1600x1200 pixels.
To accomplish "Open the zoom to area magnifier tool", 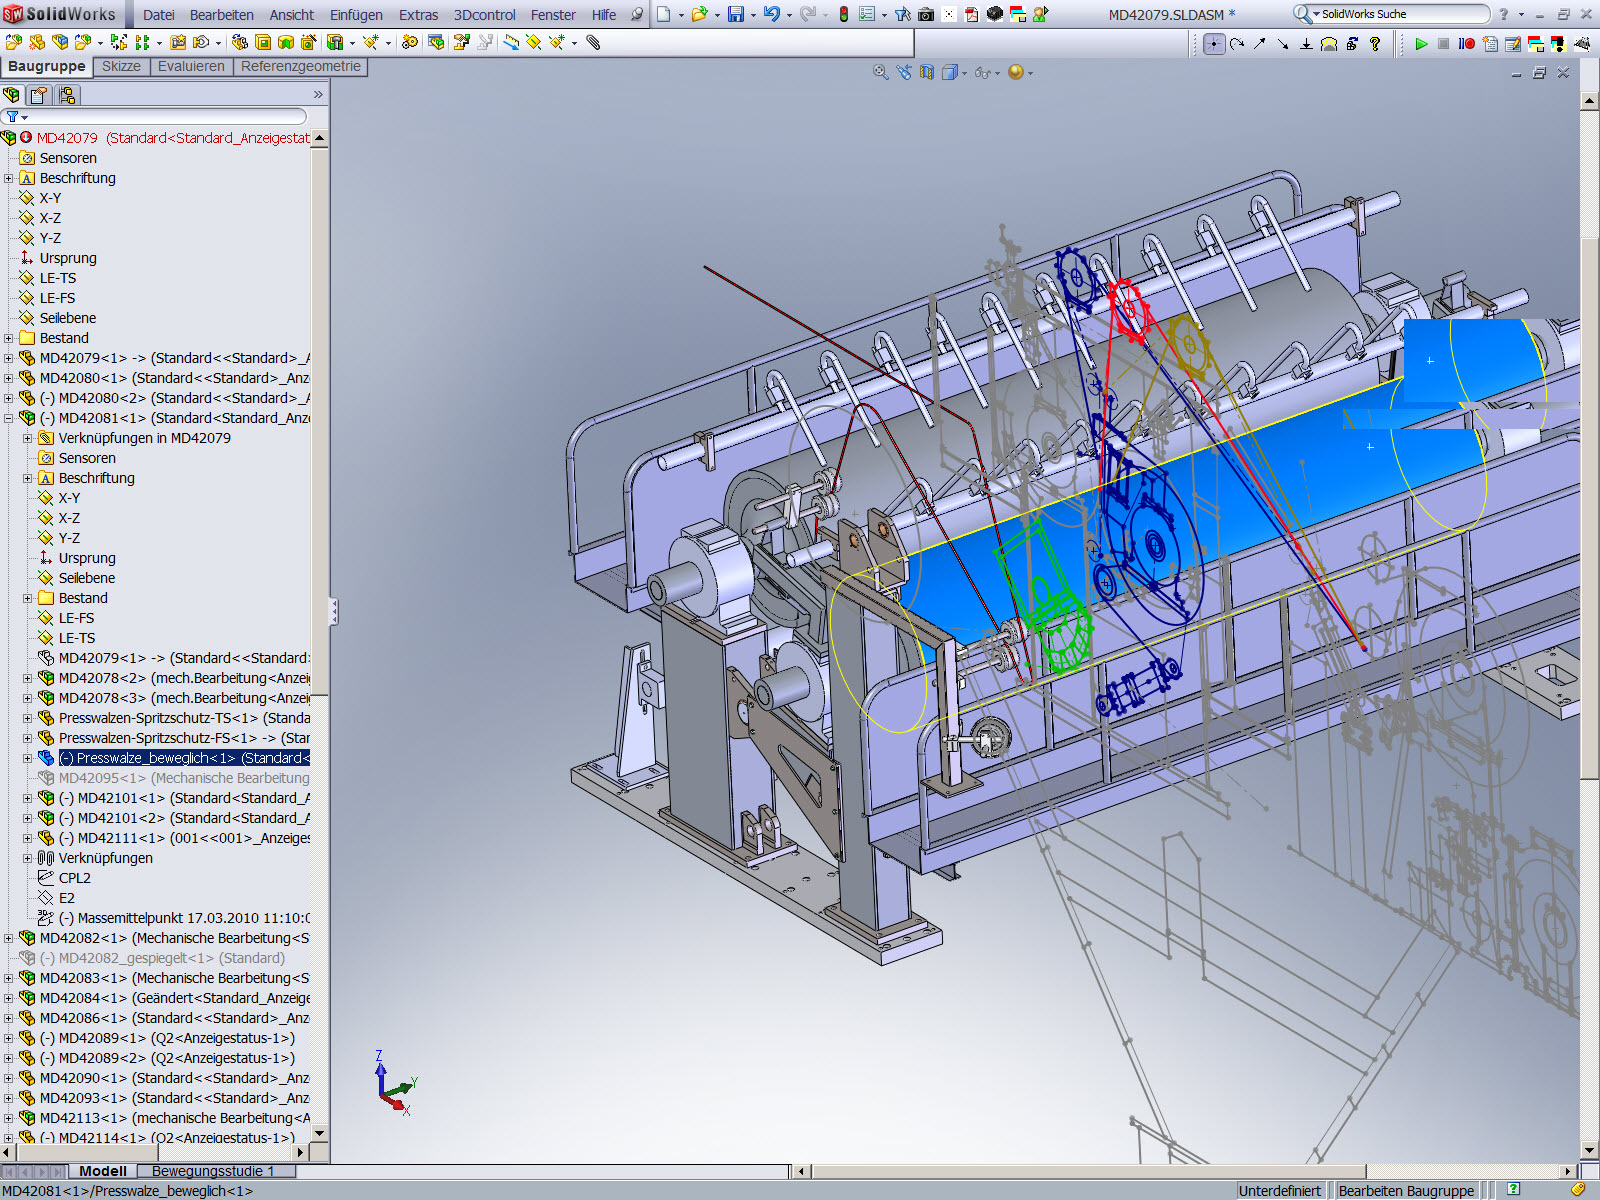I will point(881,72).
